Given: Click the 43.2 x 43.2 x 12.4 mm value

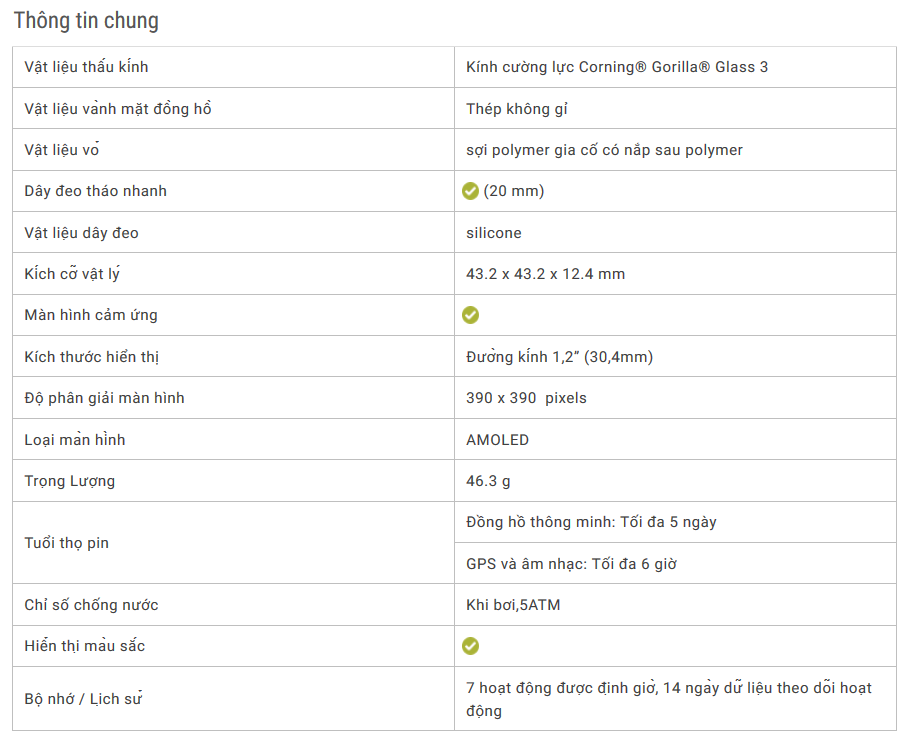Looking at the screenshot, I should pyautogui.click(x=546, y=274).
